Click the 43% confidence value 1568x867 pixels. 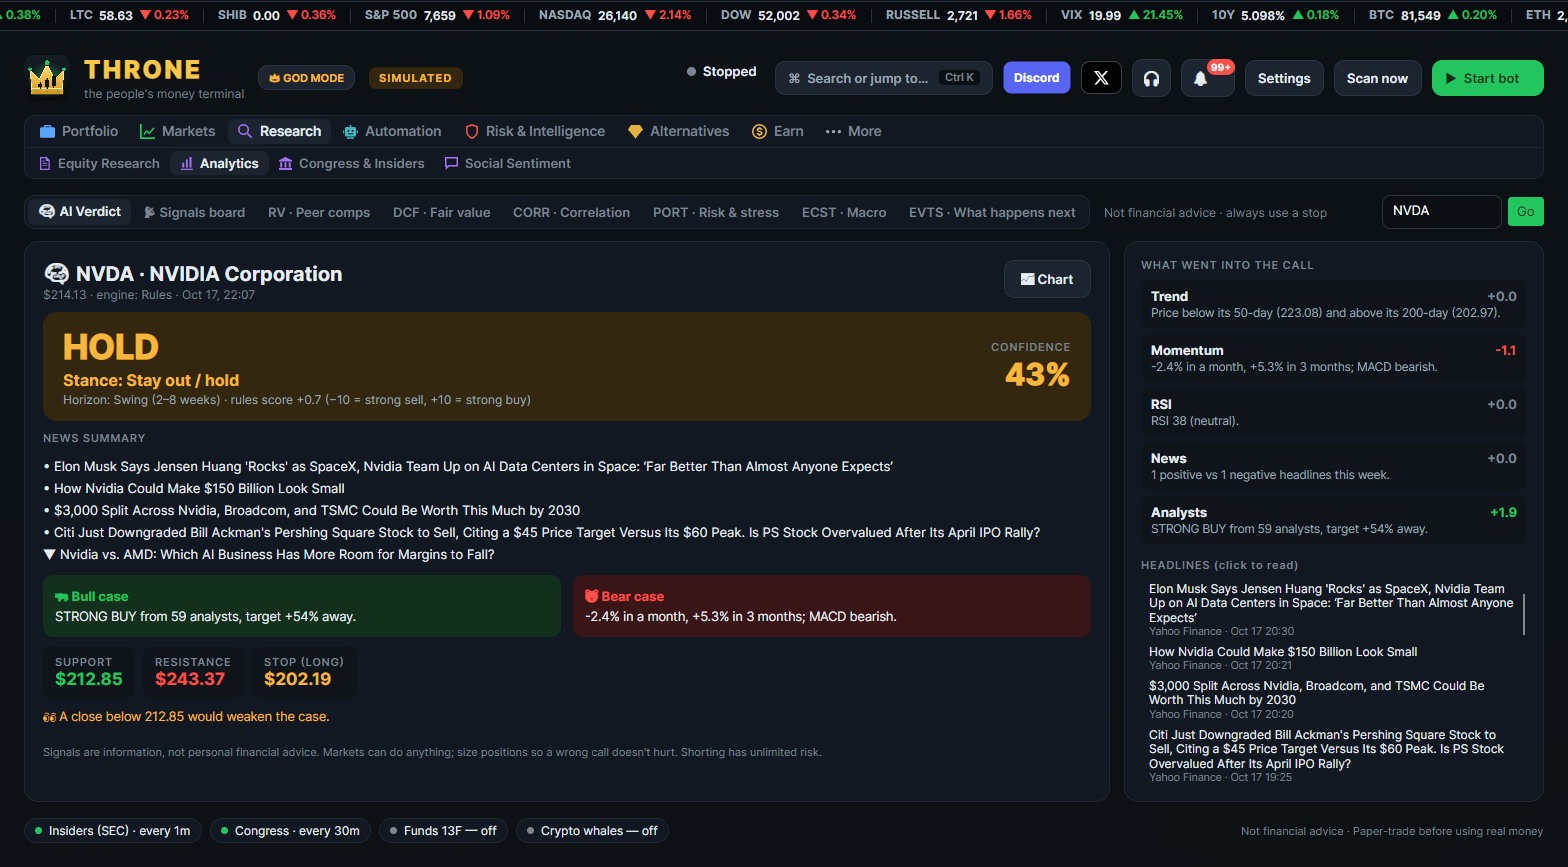click(x=1037, y=375)
